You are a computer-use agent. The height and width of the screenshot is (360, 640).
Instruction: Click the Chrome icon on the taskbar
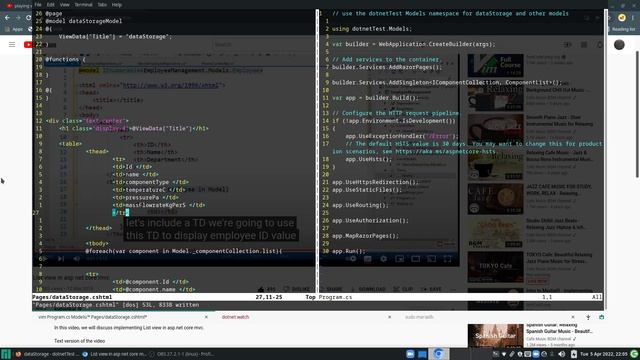(438, 354)
